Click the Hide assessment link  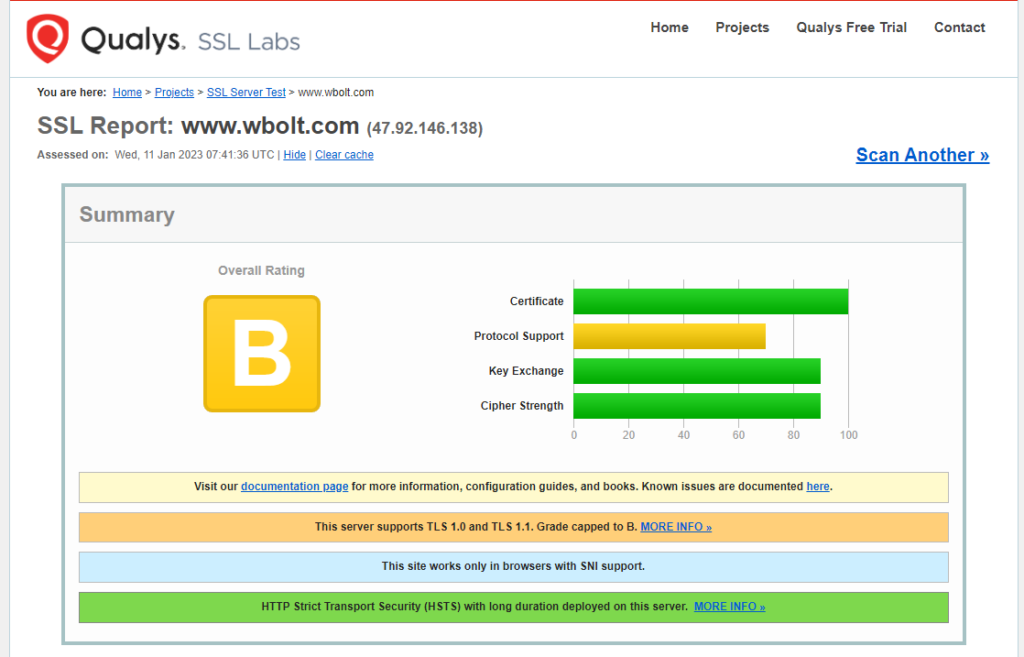(x=295, y=155)
